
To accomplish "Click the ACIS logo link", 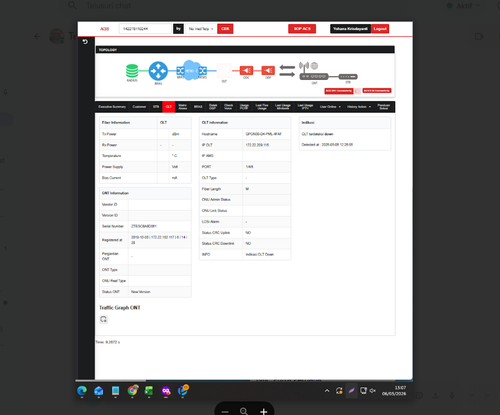I will pos(105,29).
